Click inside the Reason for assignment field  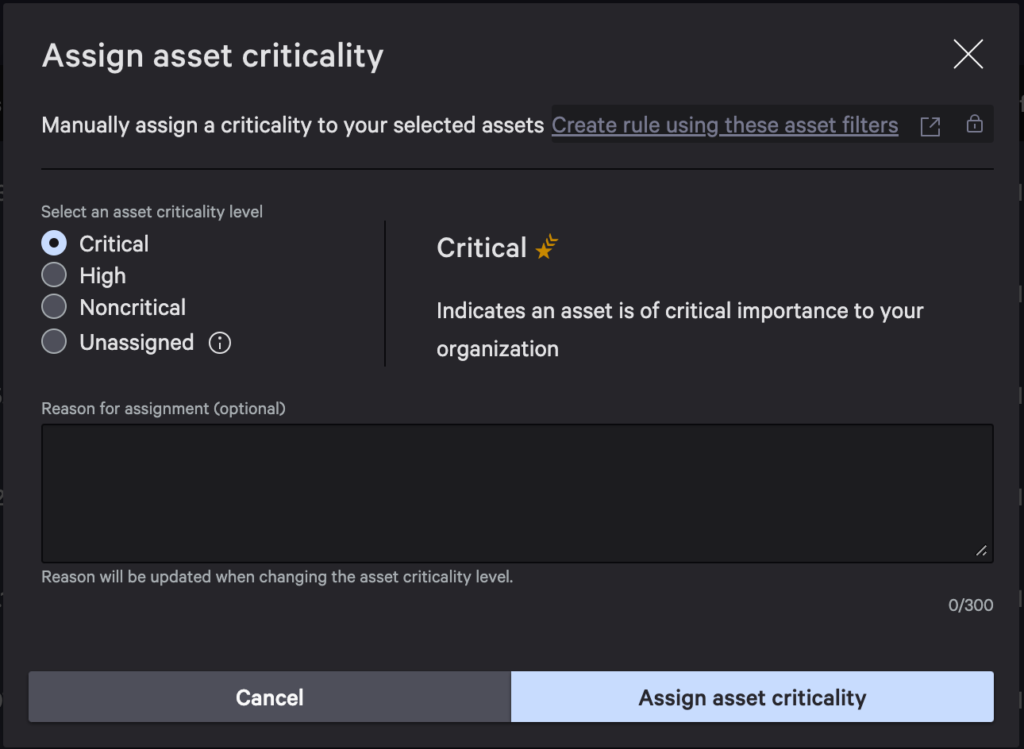tap(516, 490)
